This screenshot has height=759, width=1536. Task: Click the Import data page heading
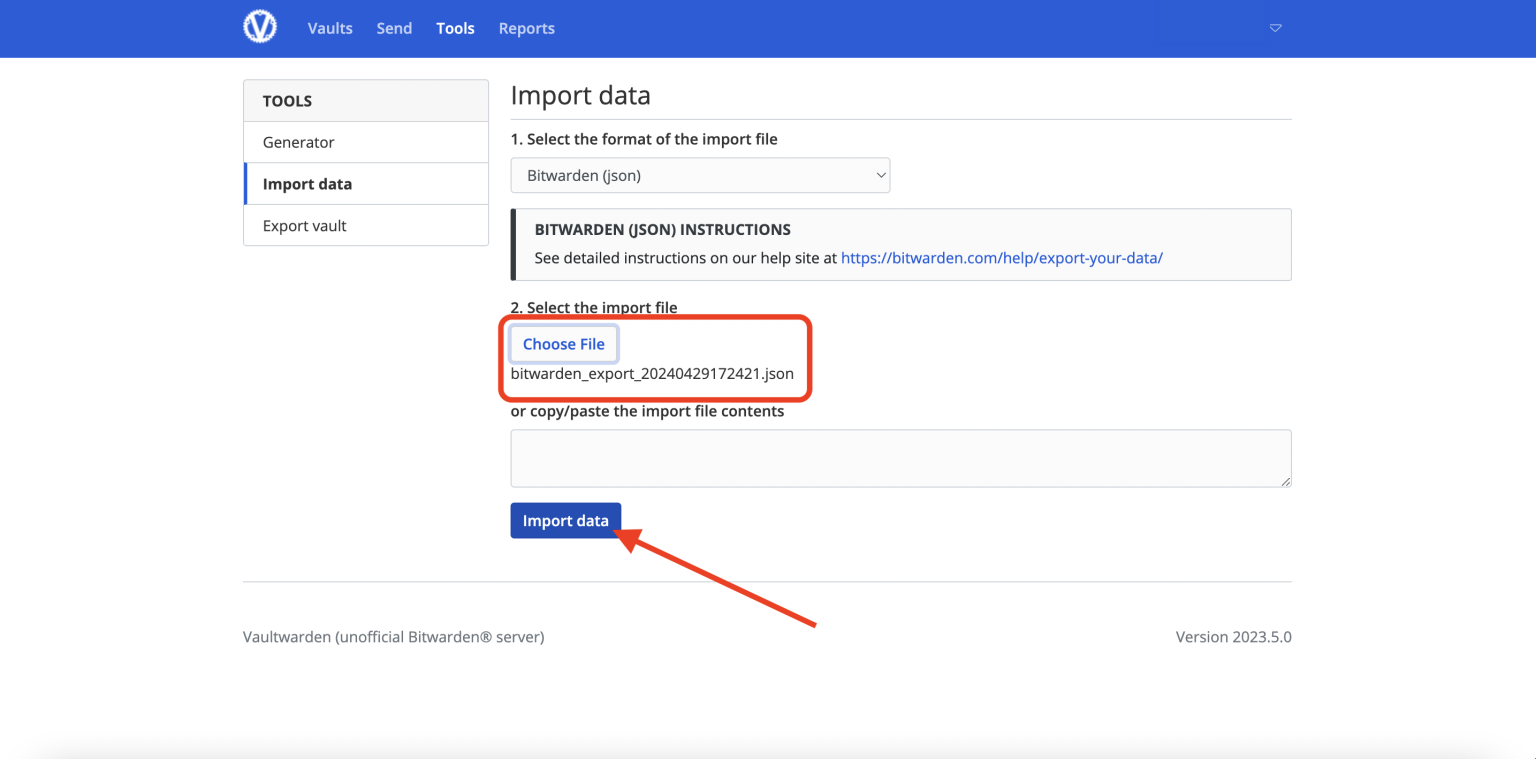[581, 95]
